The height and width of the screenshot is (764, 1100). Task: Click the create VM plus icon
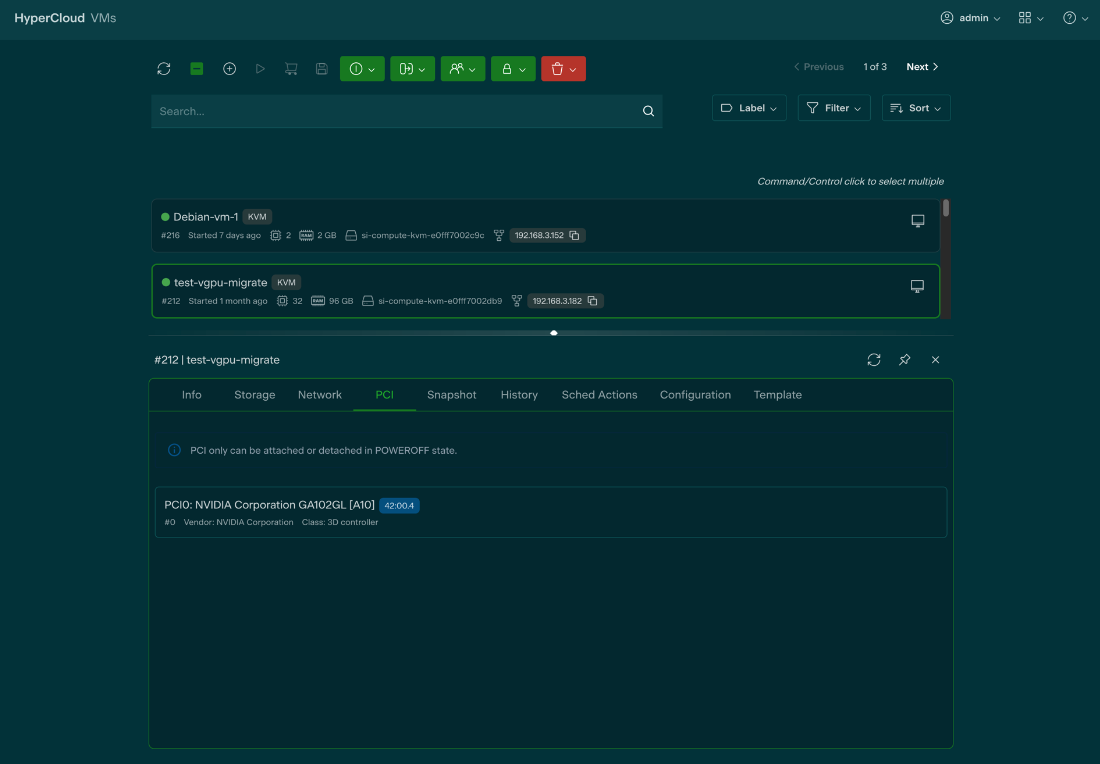pyautogui.click(x=229, y=68)
